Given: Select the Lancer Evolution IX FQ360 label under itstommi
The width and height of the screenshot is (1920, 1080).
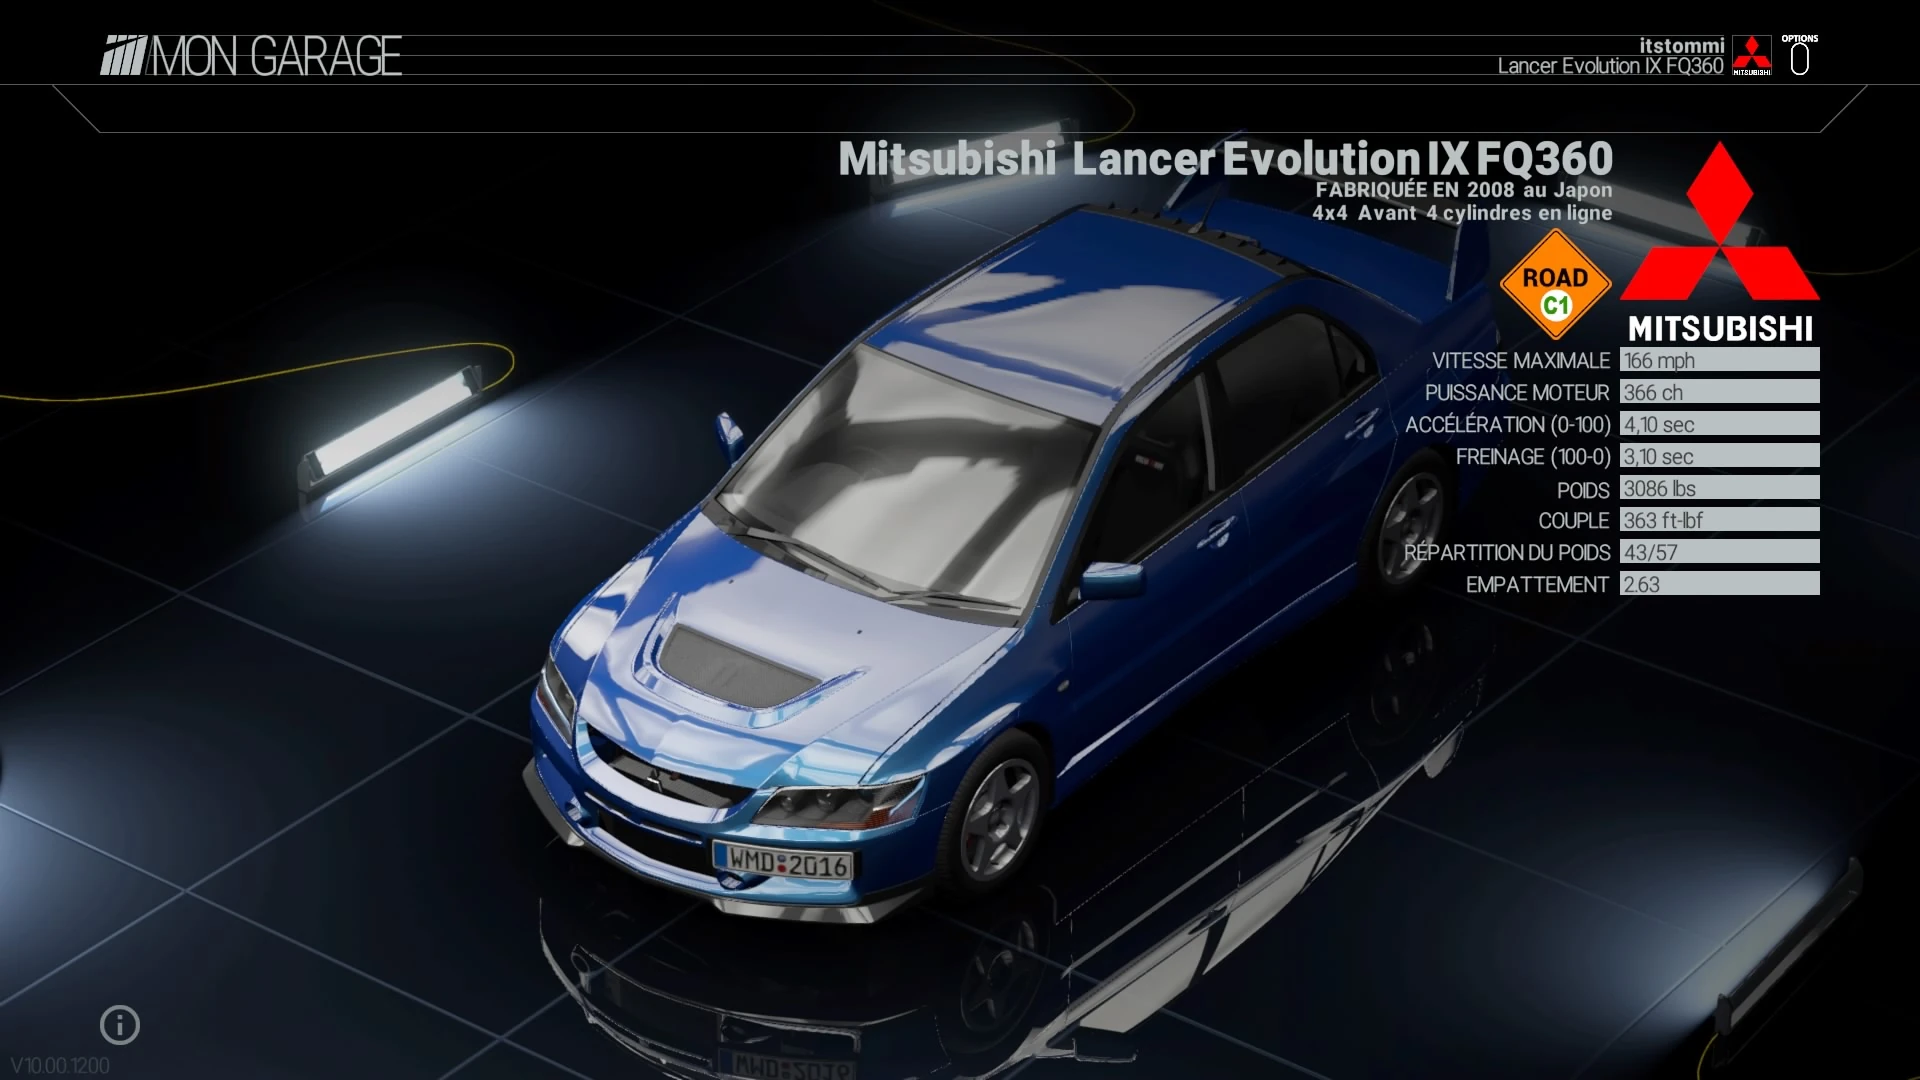Looking at the screenshot, I should click(x=1608, y=67).
